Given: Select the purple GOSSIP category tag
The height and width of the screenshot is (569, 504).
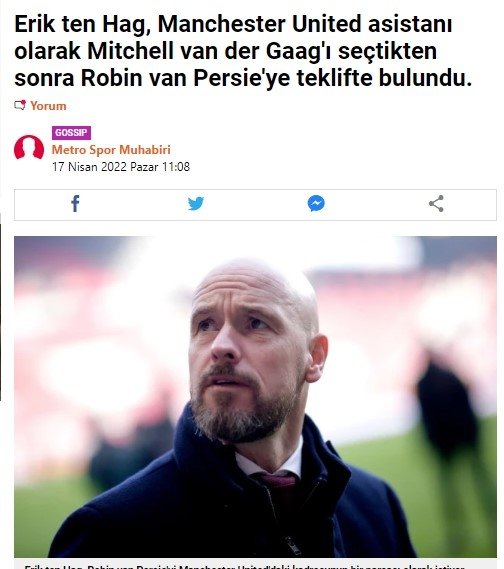Looking at the screenshot, I should tap(71, 133).
